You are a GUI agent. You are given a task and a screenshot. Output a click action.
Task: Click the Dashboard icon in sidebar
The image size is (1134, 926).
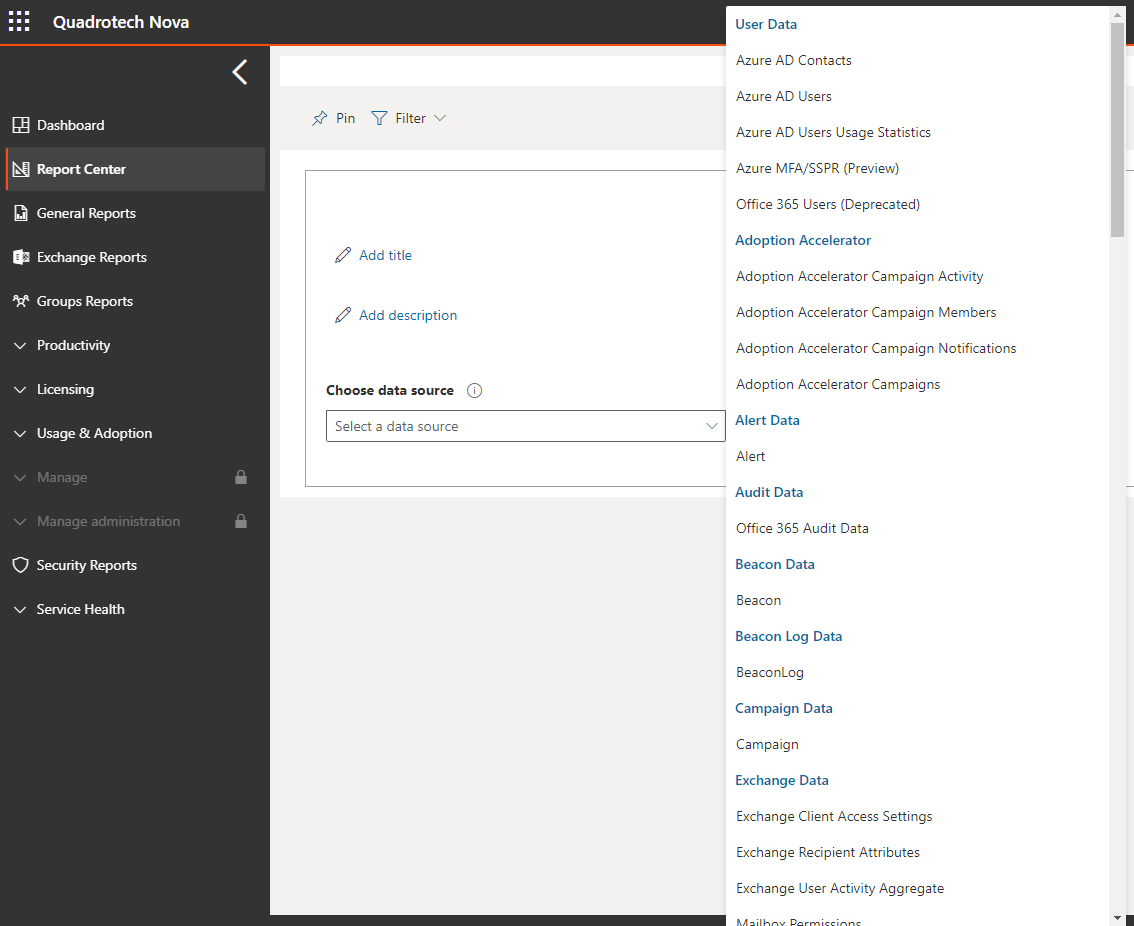(x=21, y=125)
